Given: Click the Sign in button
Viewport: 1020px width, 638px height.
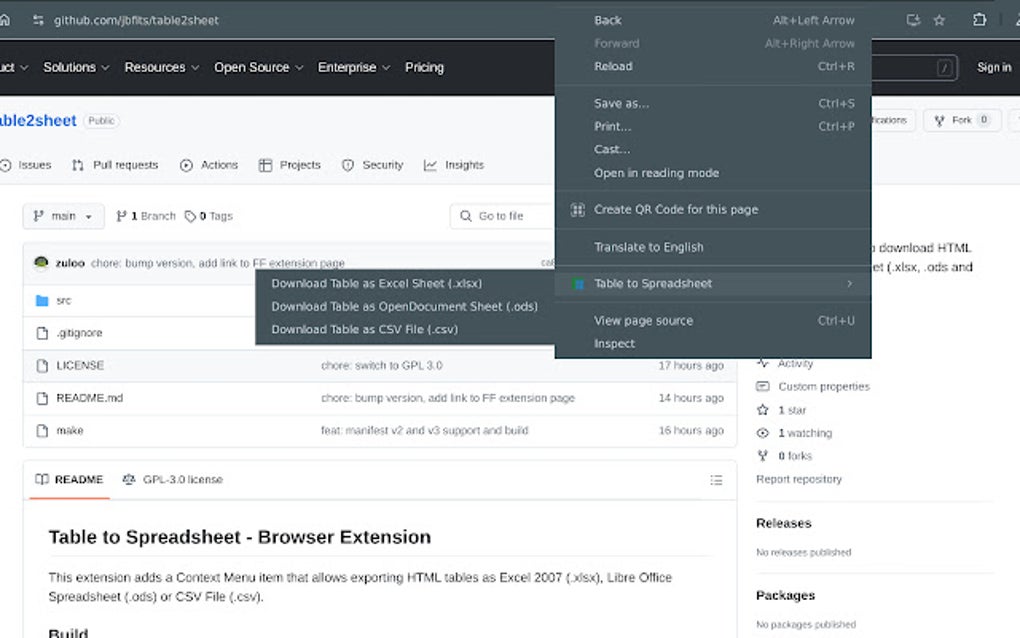Looking at the screenshot, I should pyautogui.click(x=993, y=67).
